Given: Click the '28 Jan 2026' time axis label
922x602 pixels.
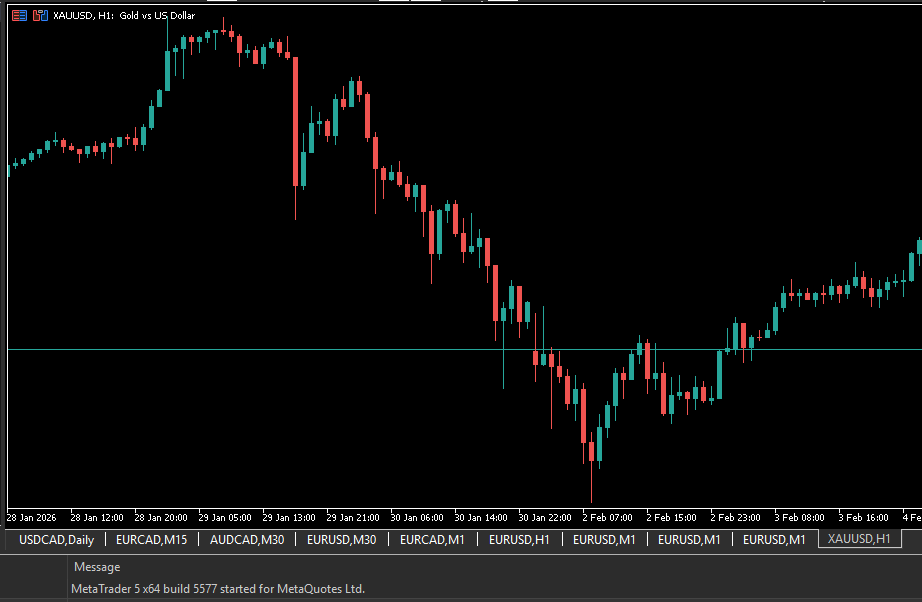Looking at the screenshot, I should pos(32,517).
